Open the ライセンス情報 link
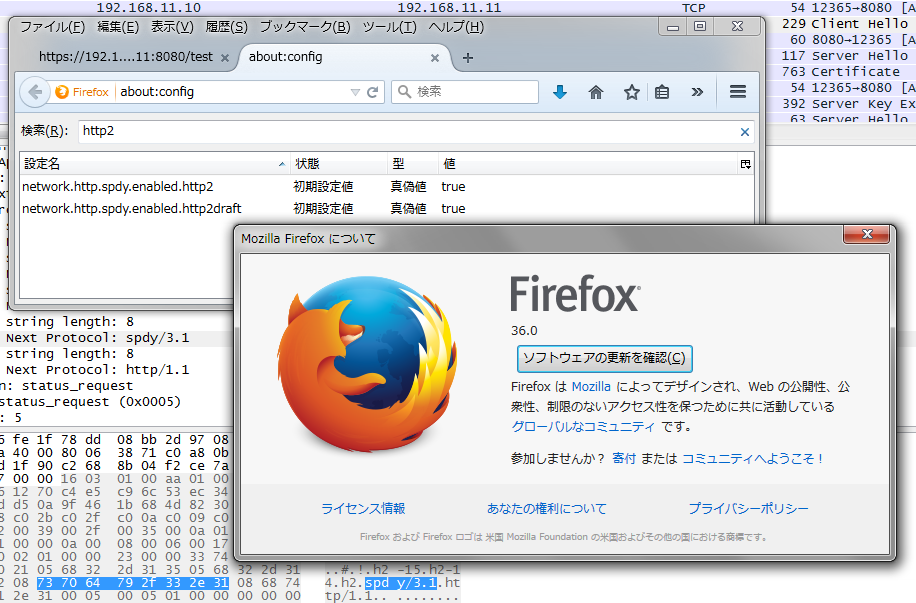916x603 pixels. (363, 509)
